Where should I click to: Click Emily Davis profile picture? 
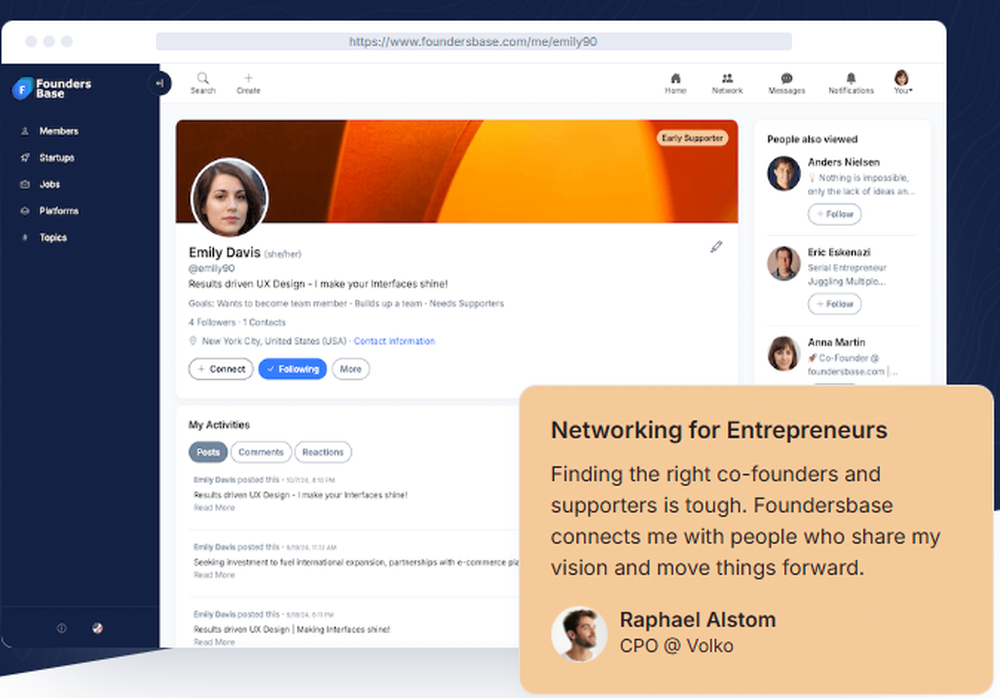tap(230, 197)
